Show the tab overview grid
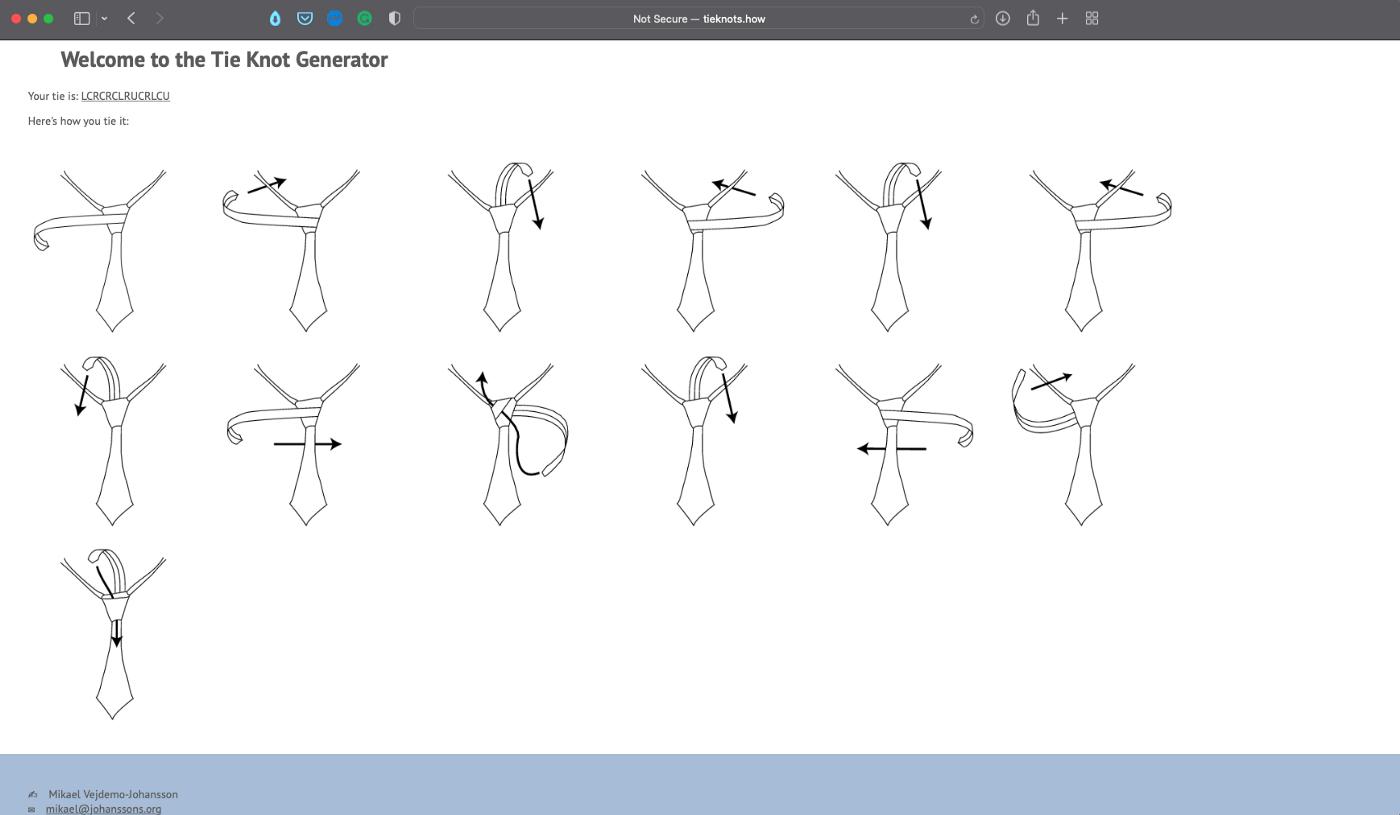 tap(1092, 18)
